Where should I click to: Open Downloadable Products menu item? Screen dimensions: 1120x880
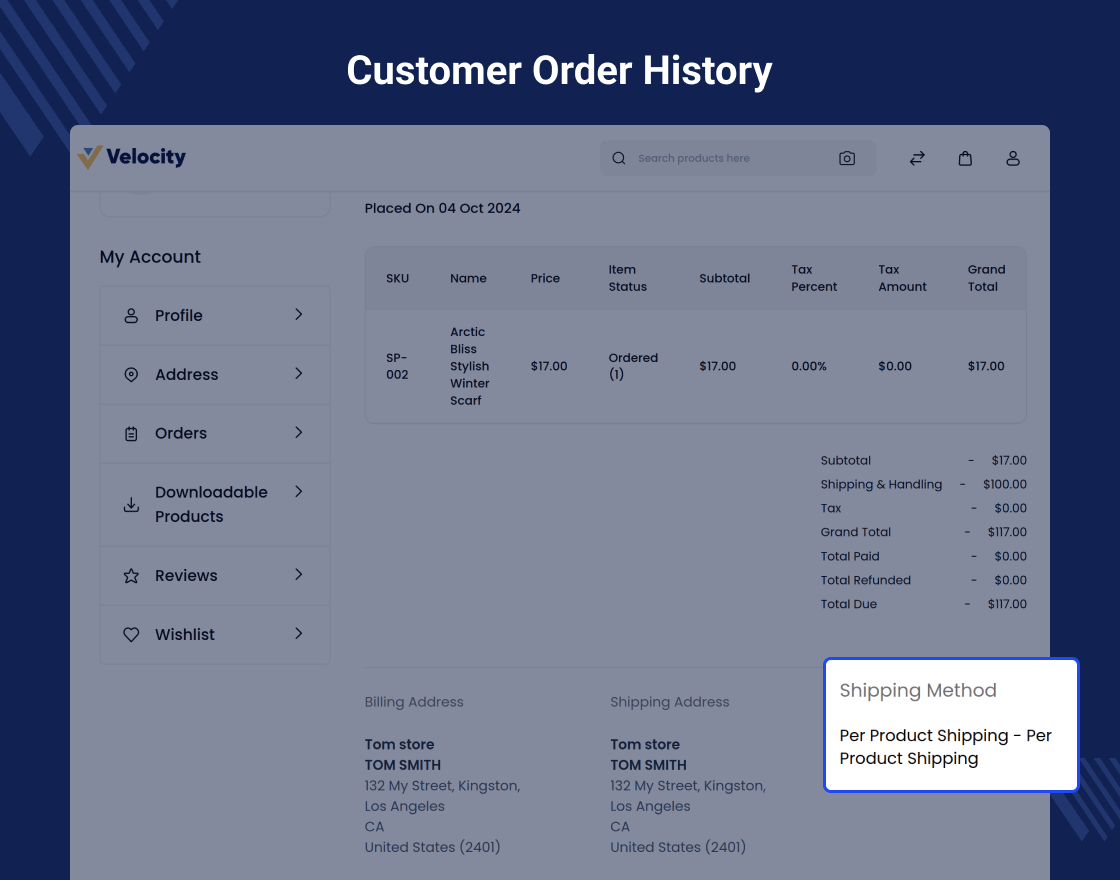pos(215,505)
